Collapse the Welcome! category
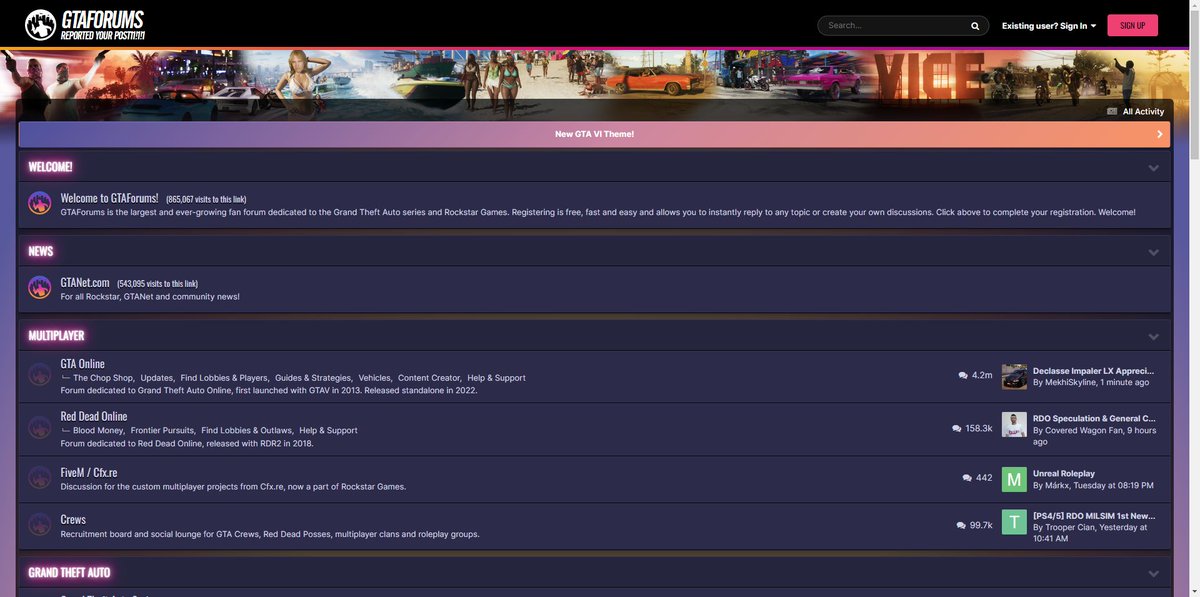This screenshot has height=597, width=1200. (x=1153, y=167)
